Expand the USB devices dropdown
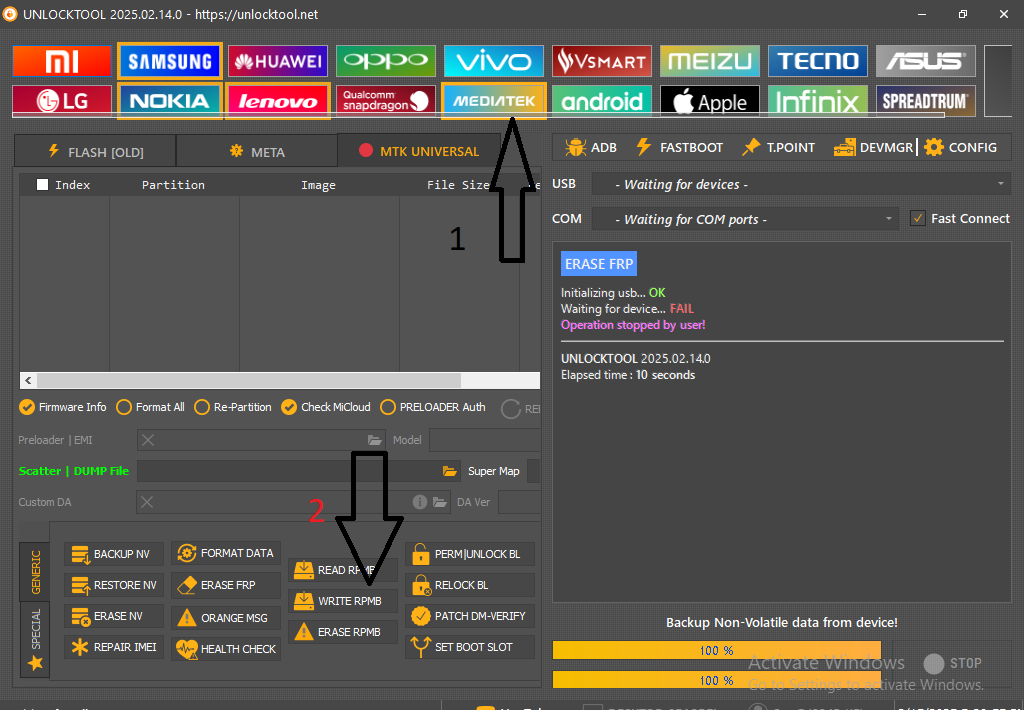The image size is (1024, 710). pyautogui.click(x=800, y=184)
